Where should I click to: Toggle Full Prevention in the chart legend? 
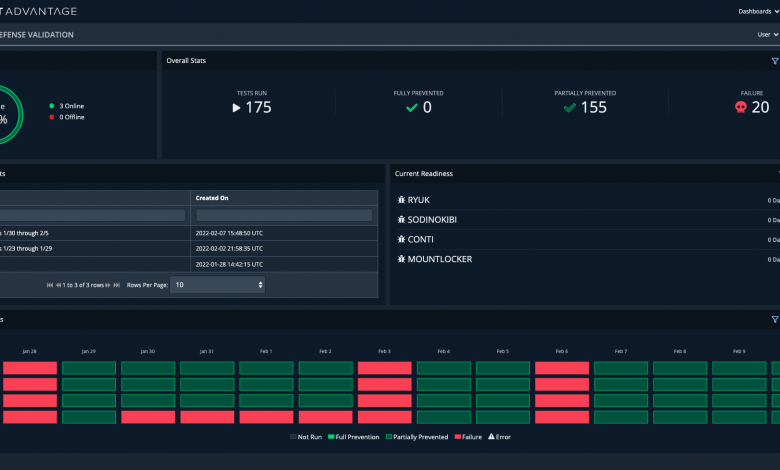coord(354,437)
